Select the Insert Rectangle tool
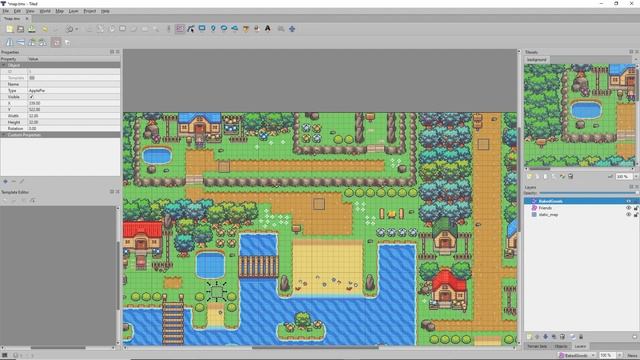Screen dimensions: 640x360 [x=202, y=29]
